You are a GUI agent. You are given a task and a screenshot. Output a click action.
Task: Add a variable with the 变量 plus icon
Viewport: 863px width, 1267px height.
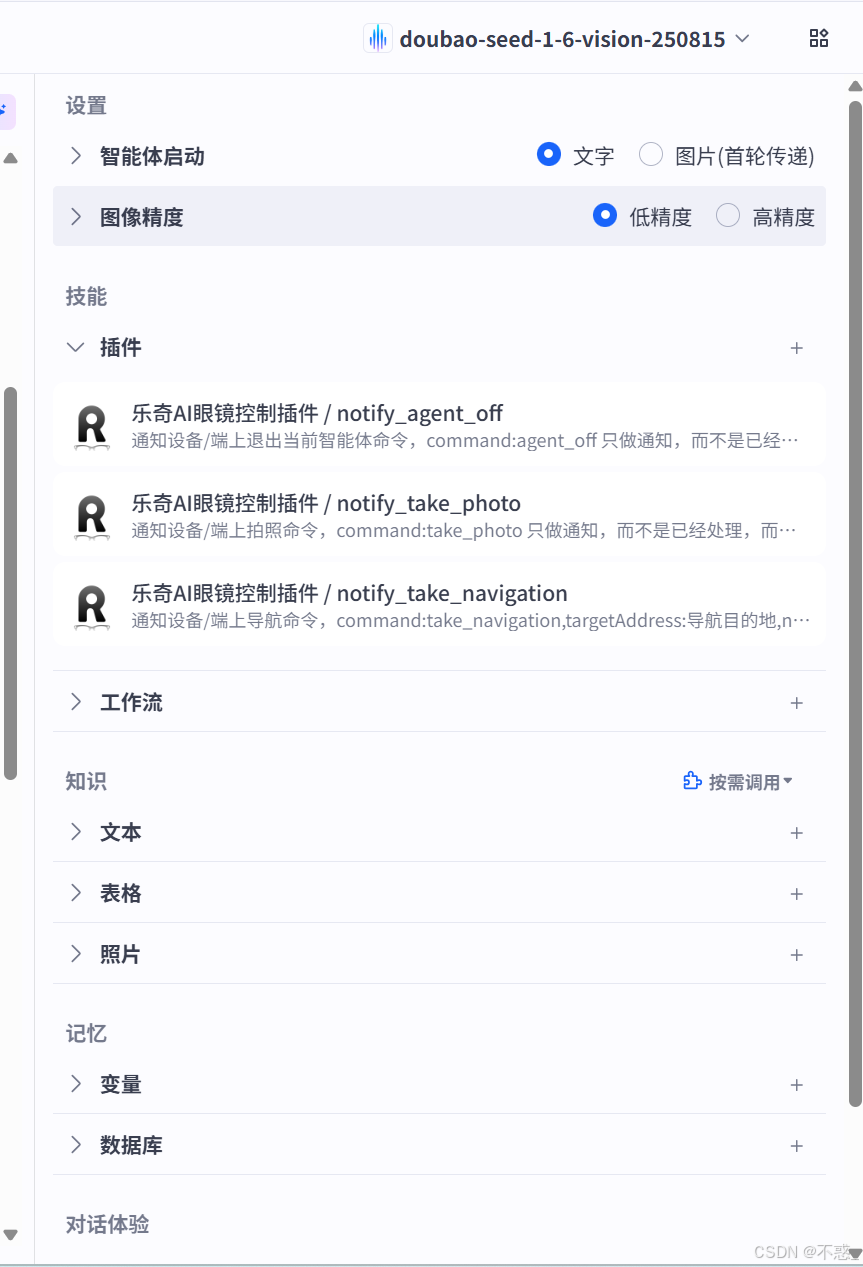797,1085
